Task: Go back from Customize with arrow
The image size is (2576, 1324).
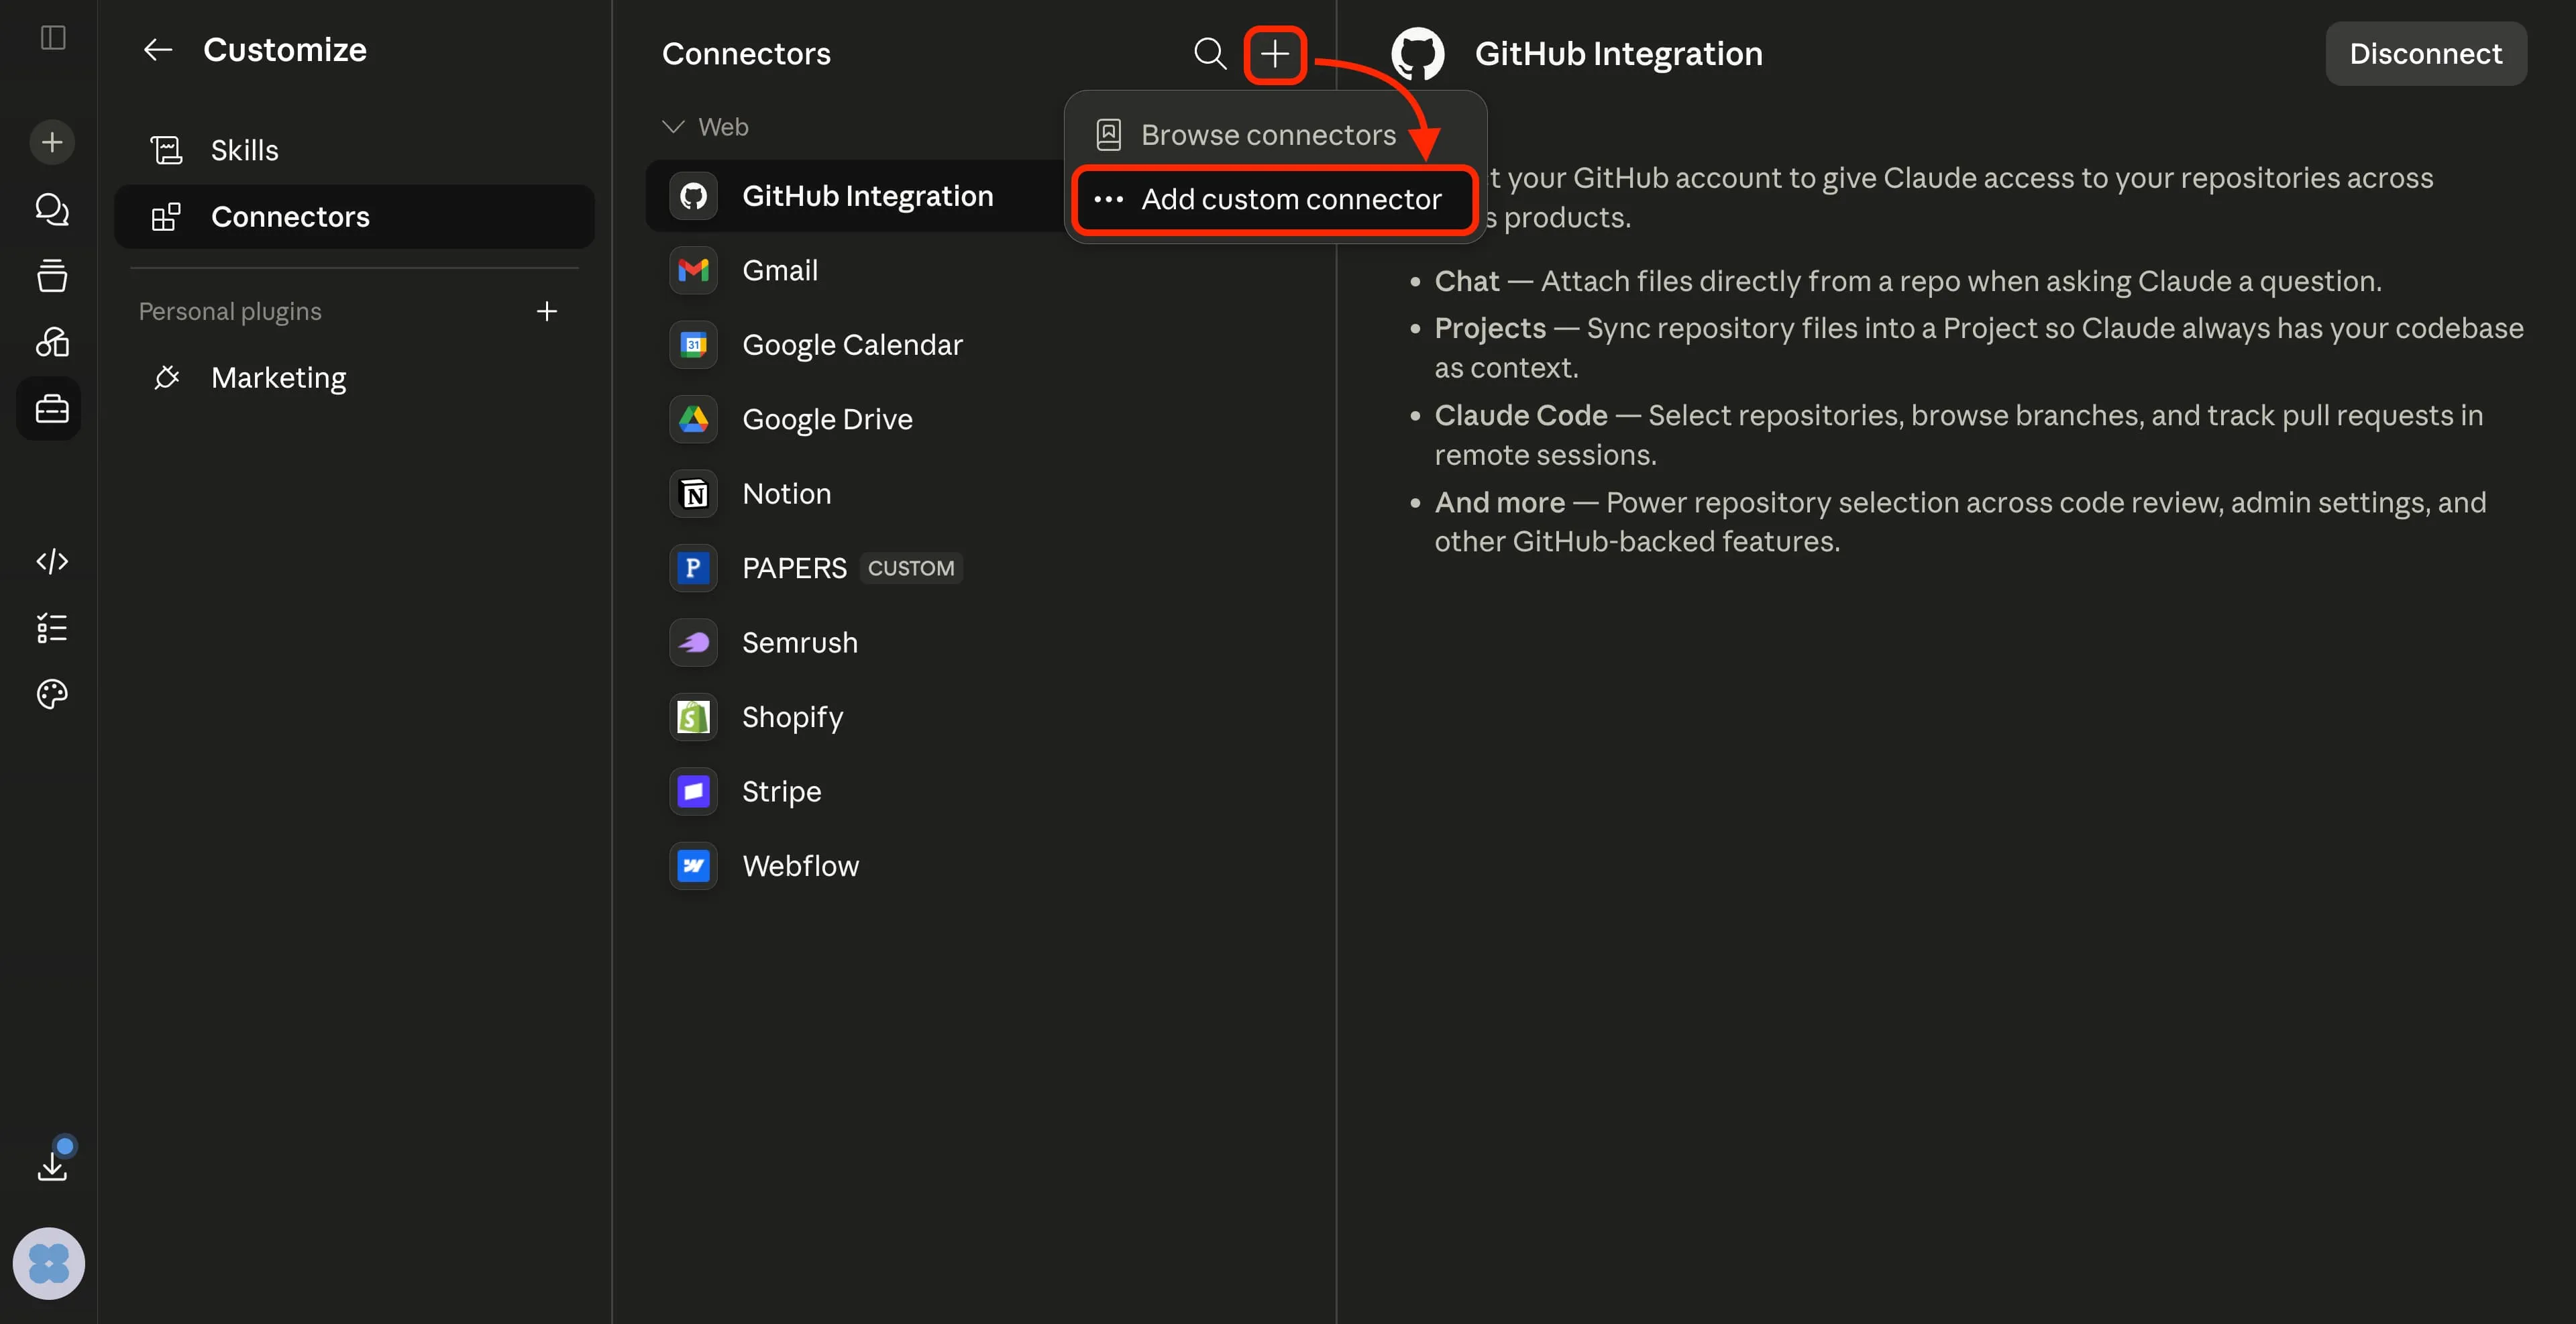Action: 158,50
